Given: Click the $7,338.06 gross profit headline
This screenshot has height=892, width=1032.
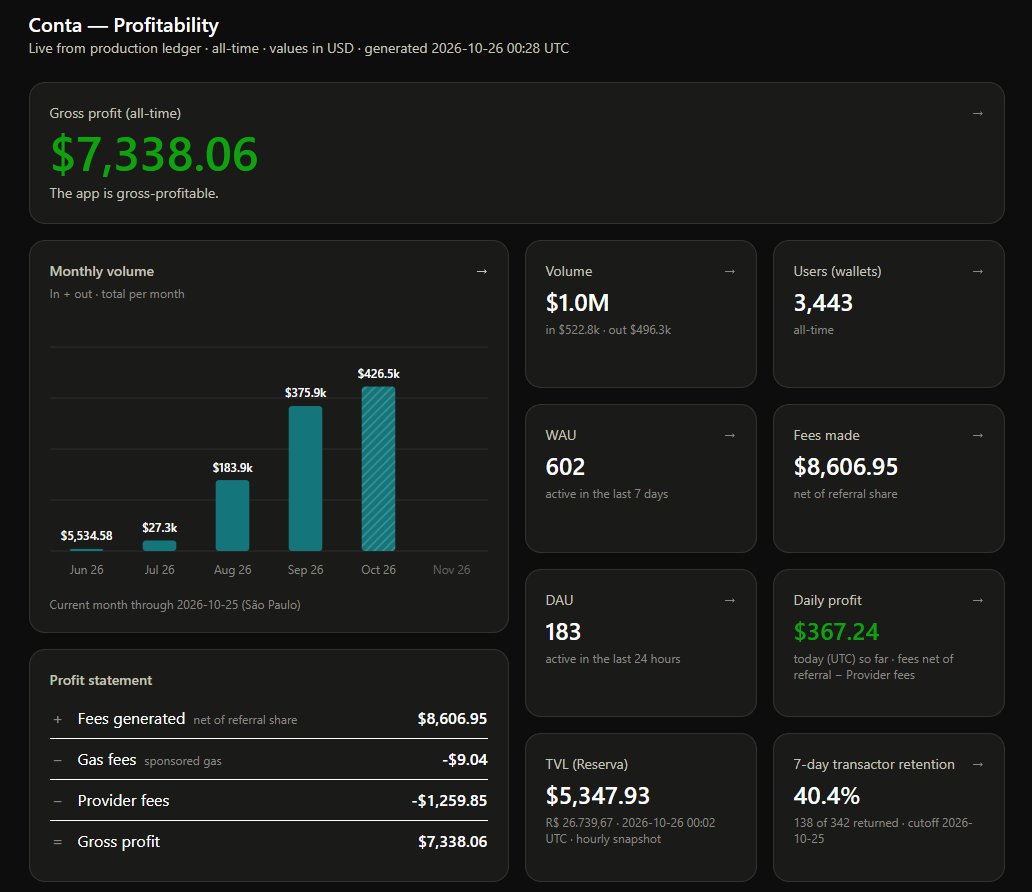Looking at the screenshot, I should coord(154,154).
